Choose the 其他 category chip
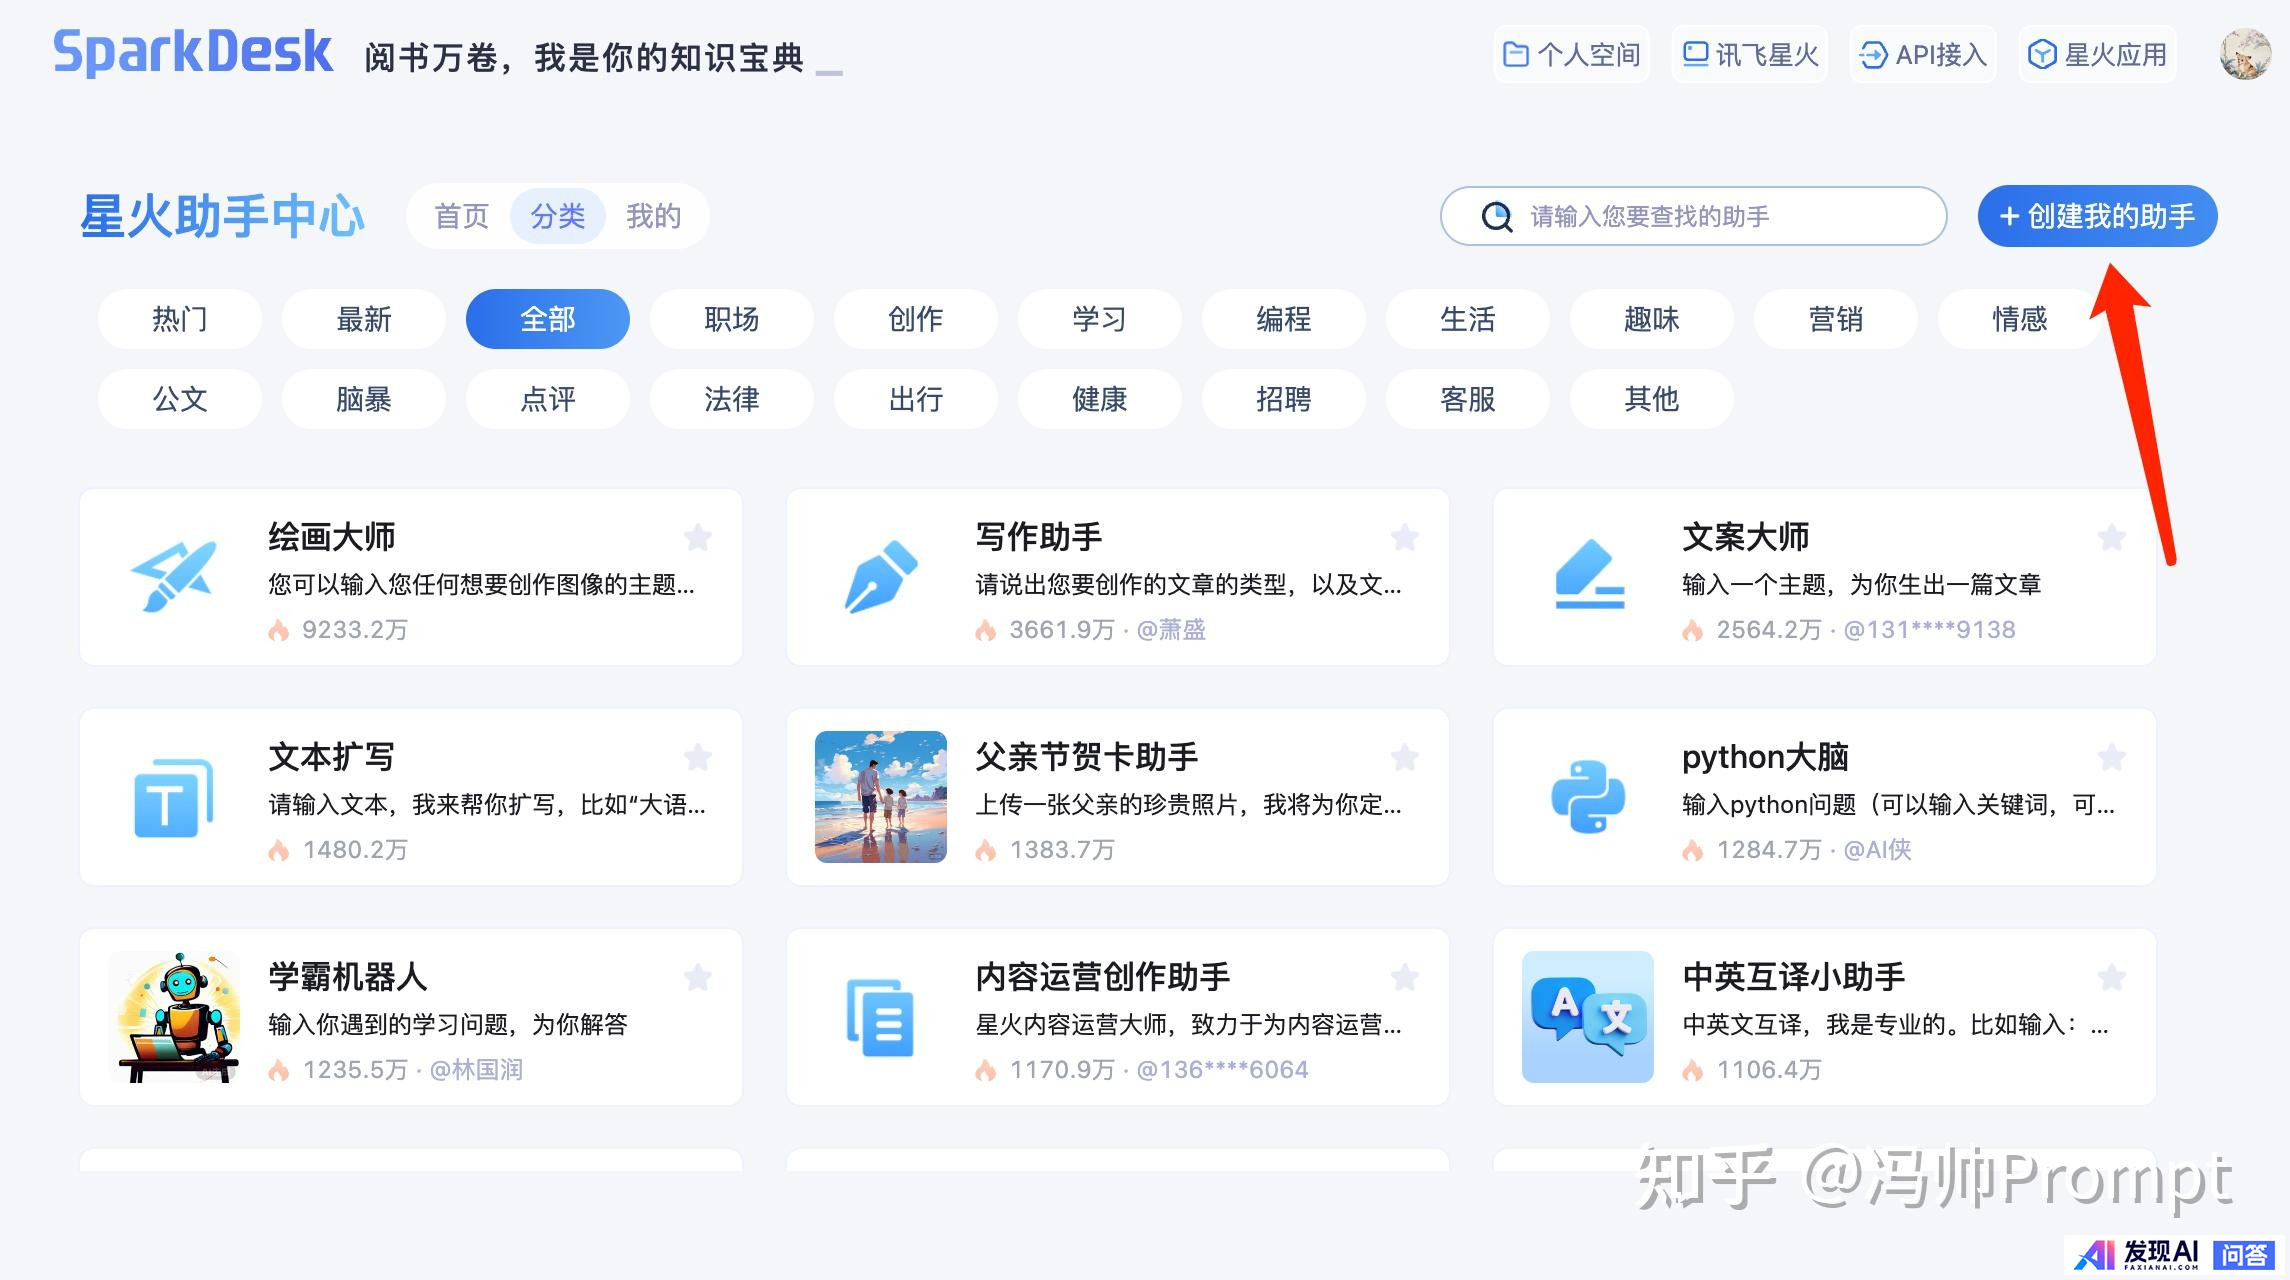Viewport: 2290px width, 1280px height. pos(1652,399)
